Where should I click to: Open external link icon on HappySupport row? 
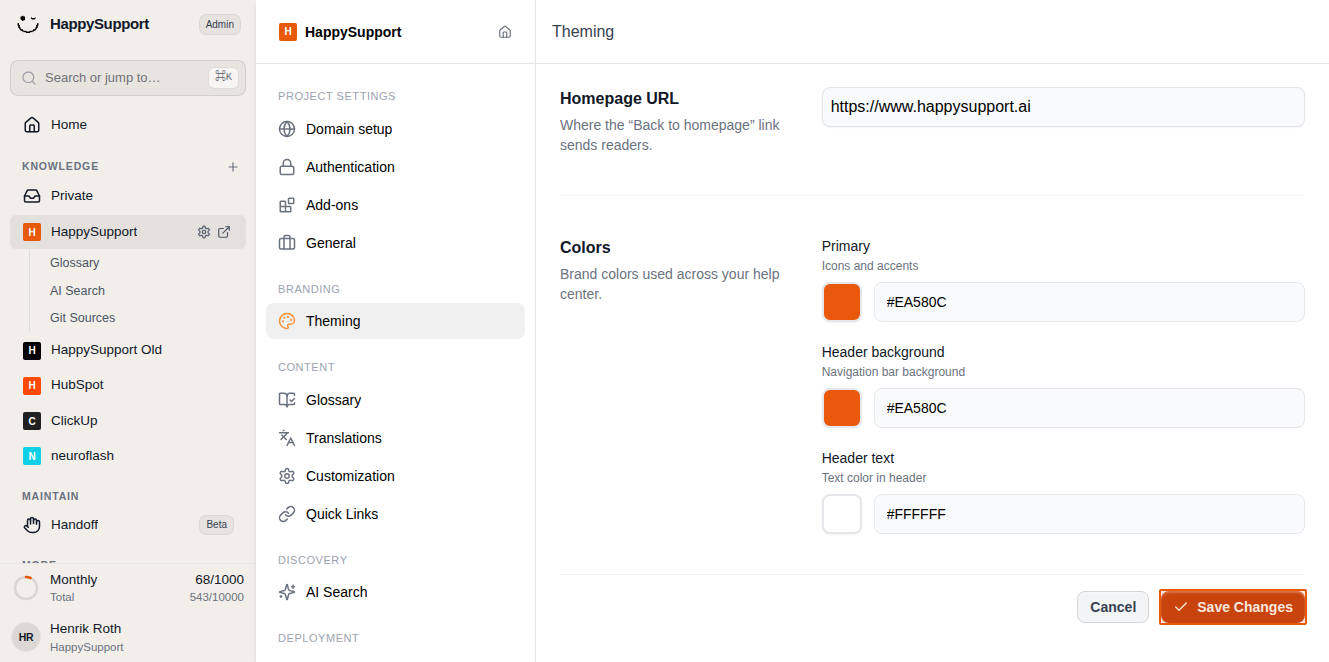[x=224, y=232]
